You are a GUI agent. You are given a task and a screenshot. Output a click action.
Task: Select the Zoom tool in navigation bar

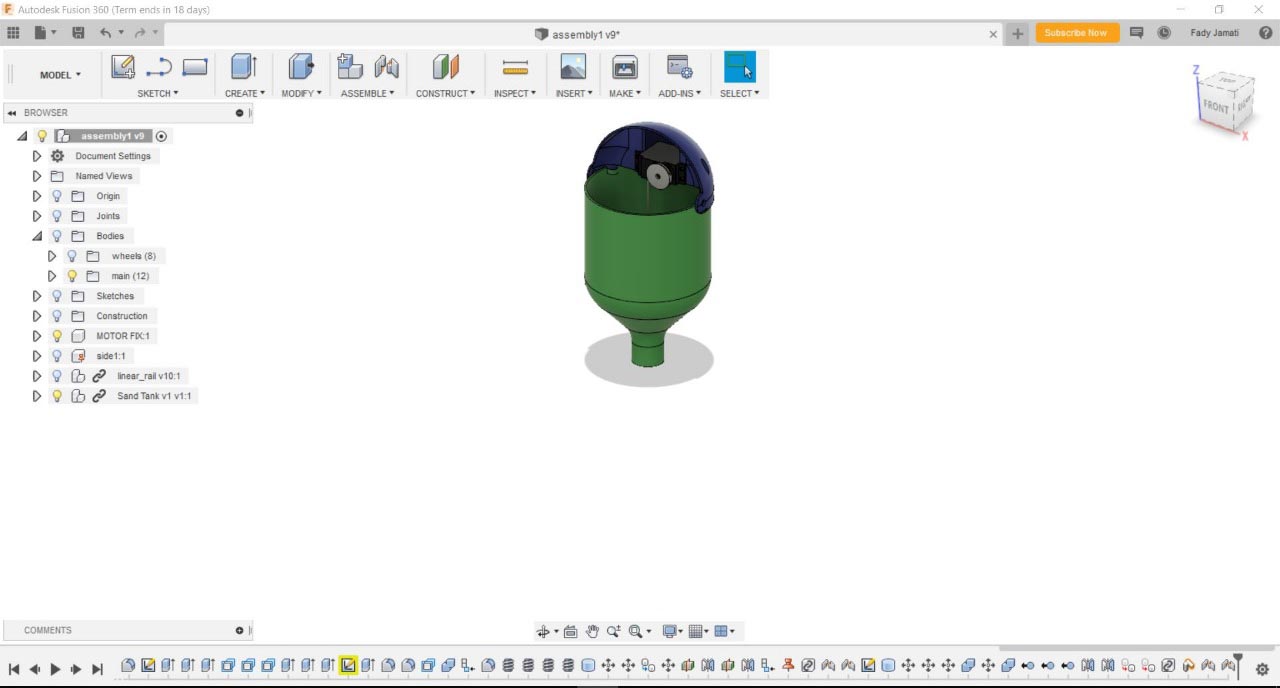(613, 631)
